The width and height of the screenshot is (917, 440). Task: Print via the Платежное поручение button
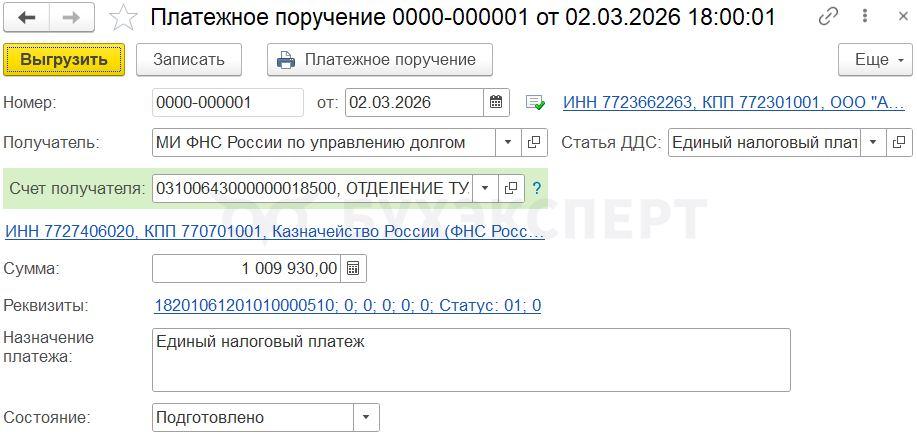coord(384,59)
